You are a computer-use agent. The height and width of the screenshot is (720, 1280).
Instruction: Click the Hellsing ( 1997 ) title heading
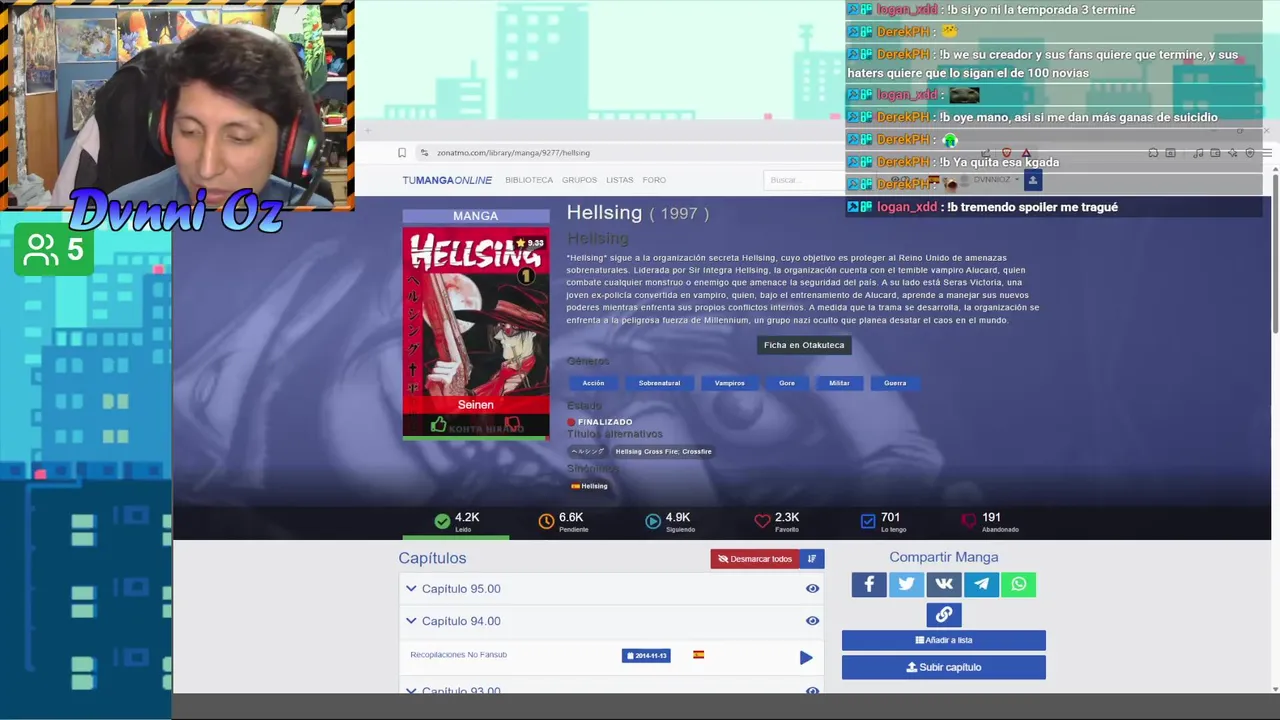tap(637, 213)
